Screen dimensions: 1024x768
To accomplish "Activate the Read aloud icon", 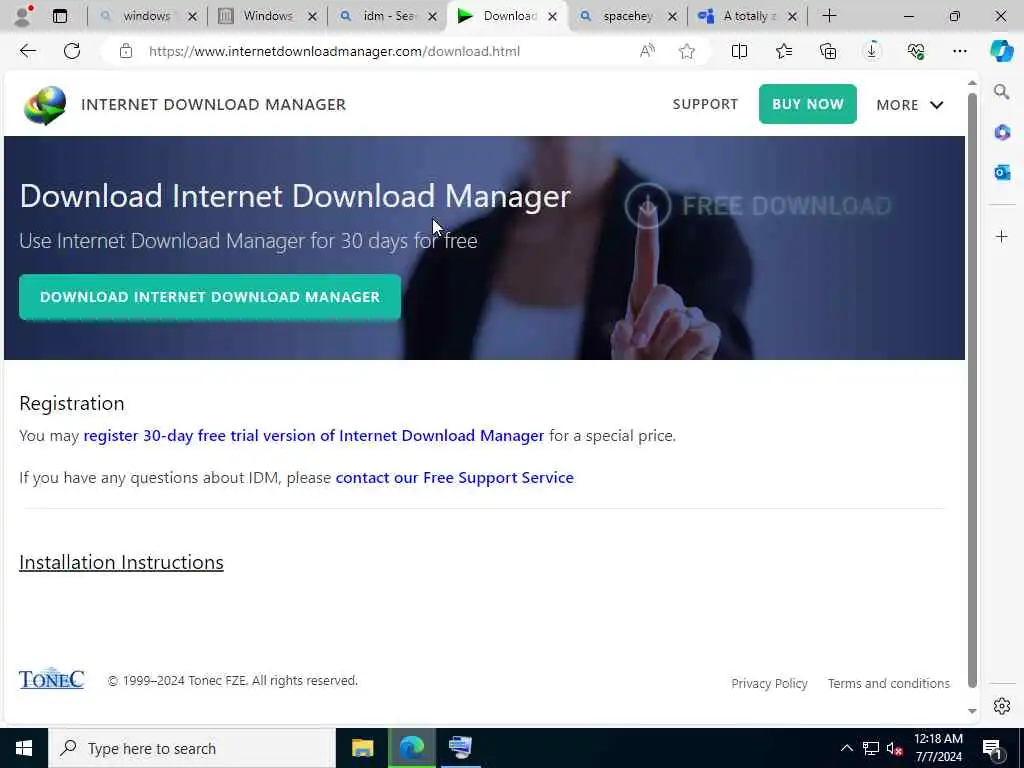I will tap(647, 51).
